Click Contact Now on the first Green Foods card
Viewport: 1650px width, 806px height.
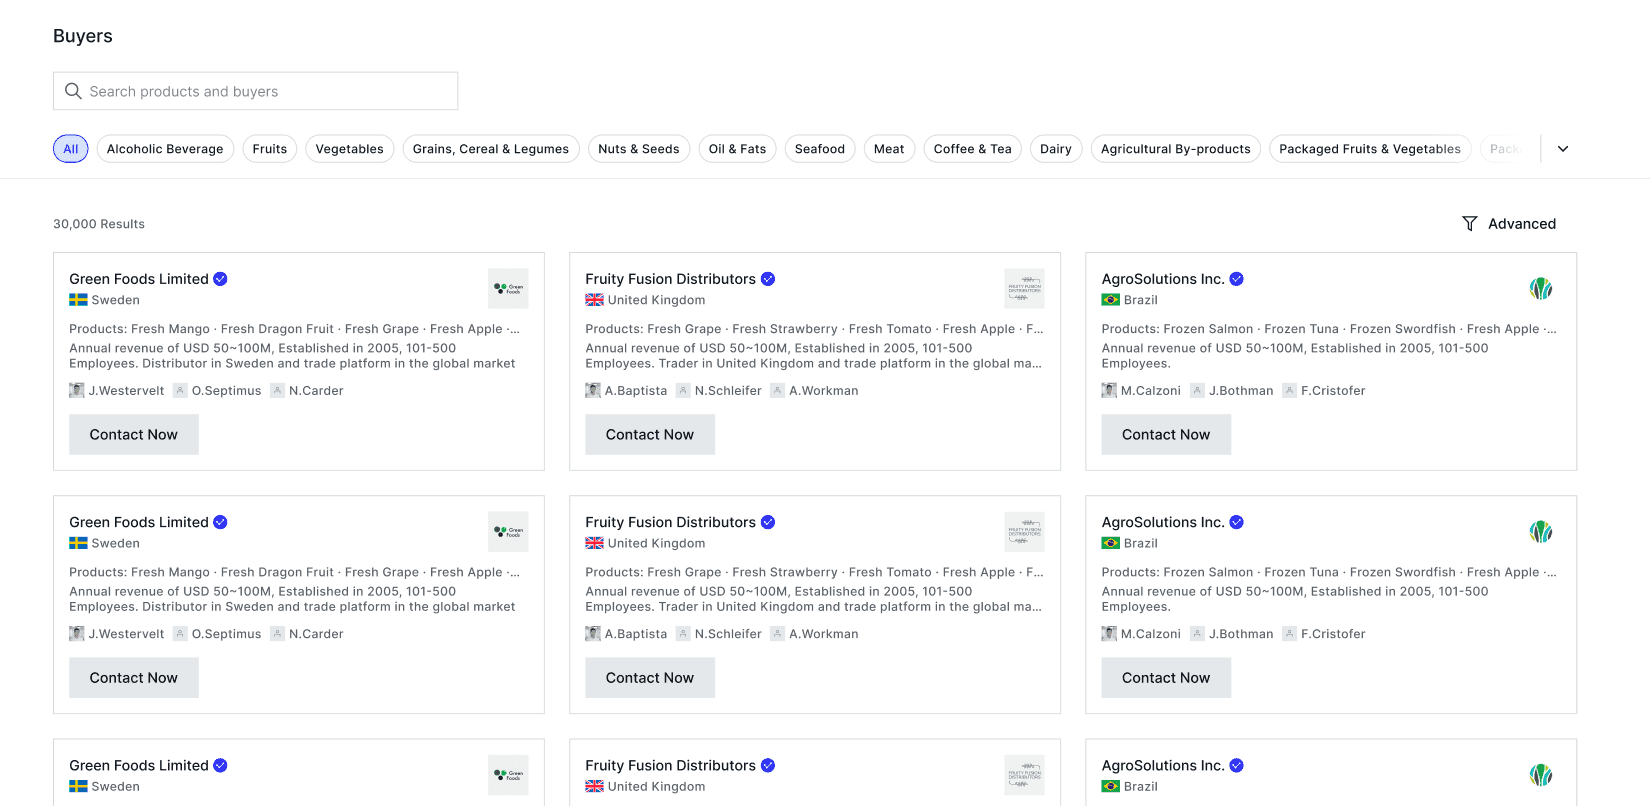[x=134, y=435]
